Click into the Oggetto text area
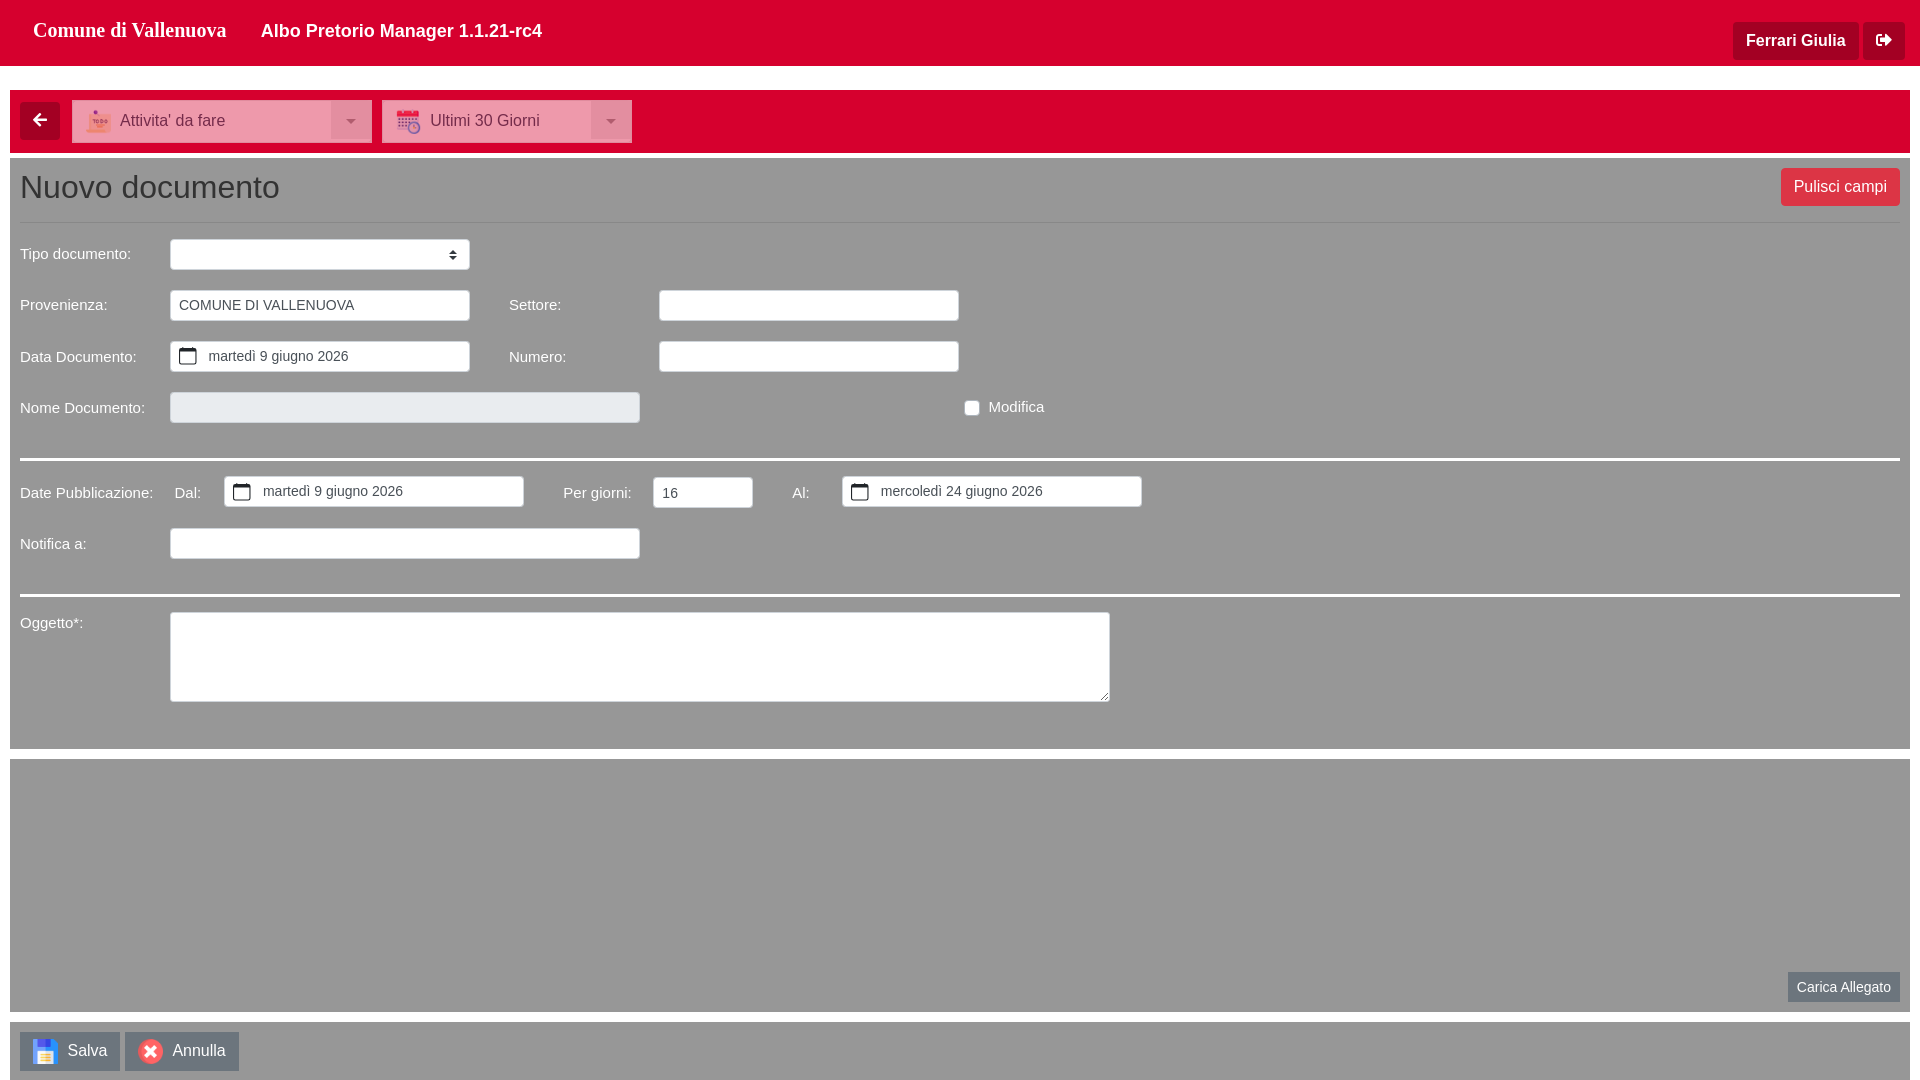 pyautogui.click(x=640, y=657)
